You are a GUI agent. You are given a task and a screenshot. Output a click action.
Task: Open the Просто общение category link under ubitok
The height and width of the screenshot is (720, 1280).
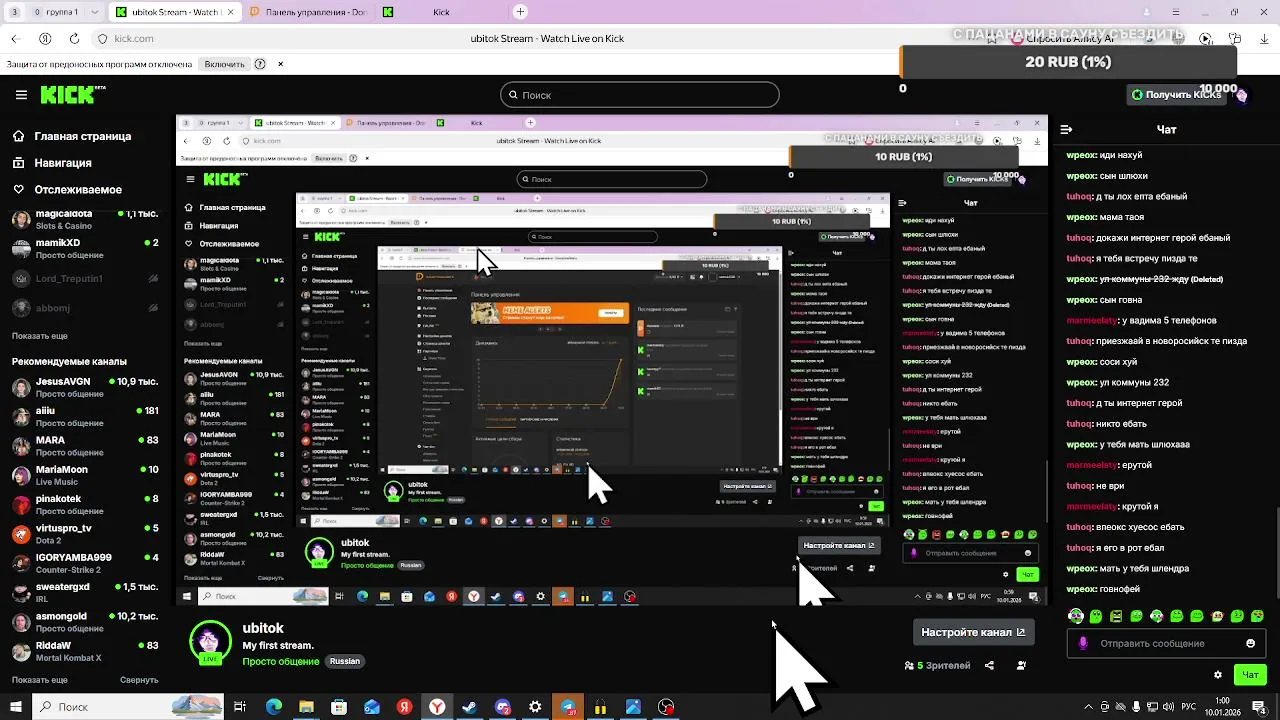click(281, 661)
